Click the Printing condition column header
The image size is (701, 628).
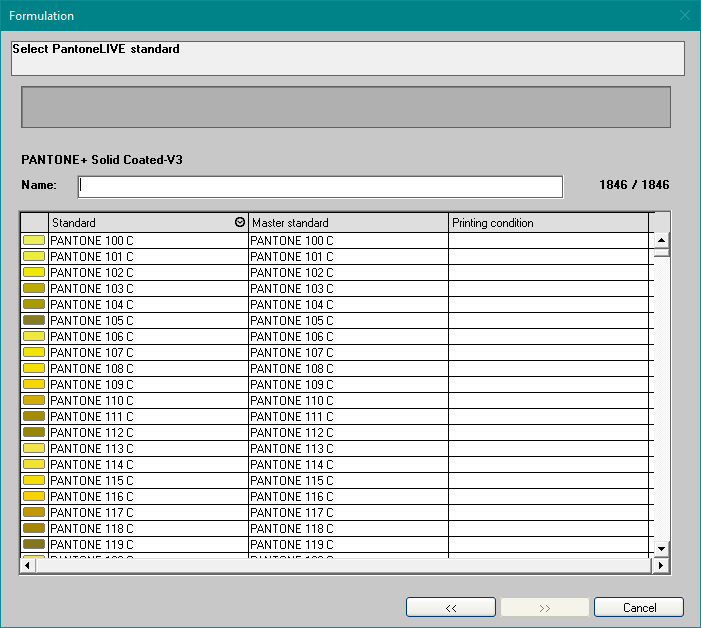pyautogui.click(x=548, y=223)
